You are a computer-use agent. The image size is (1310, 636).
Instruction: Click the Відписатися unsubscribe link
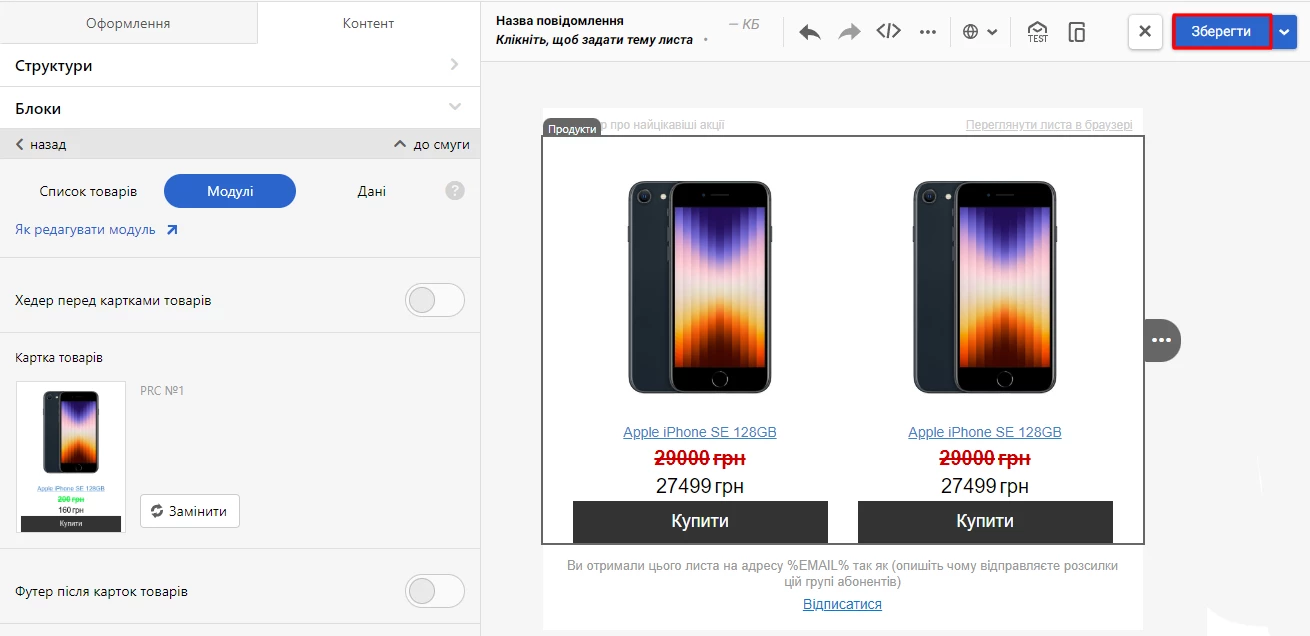click(x=842, y=604)
